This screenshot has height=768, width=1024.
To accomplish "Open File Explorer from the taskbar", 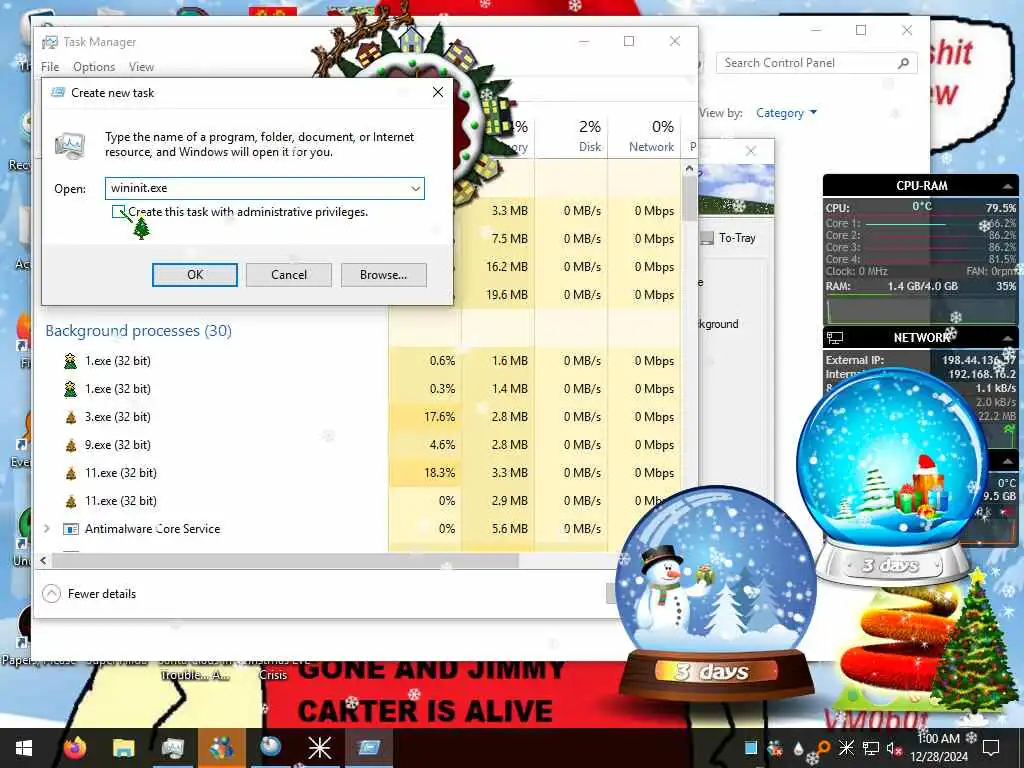I will coord(123,748).
